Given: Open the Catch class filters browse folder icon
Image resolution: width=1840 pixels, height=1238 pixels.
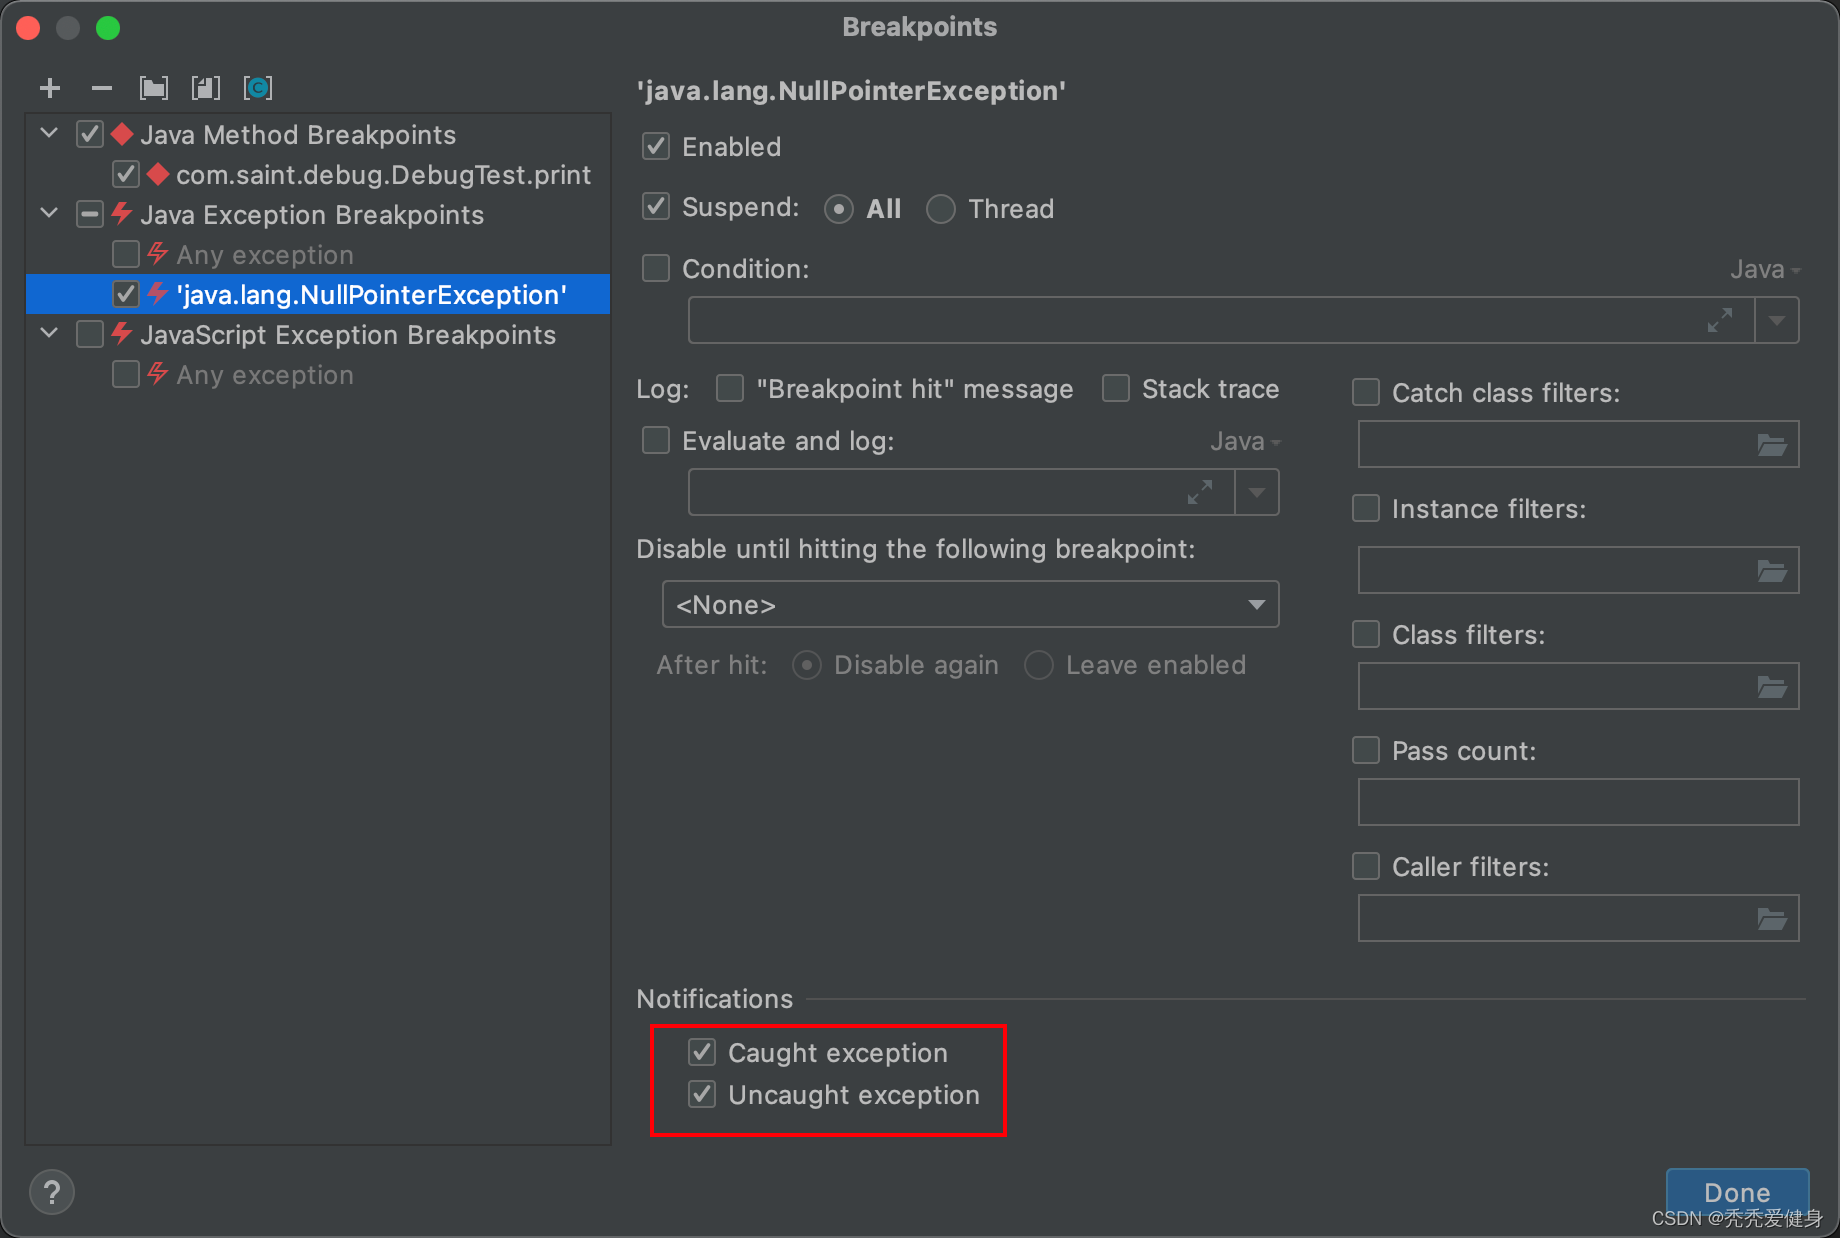Looking at the screenshot, I should 1772,445.
